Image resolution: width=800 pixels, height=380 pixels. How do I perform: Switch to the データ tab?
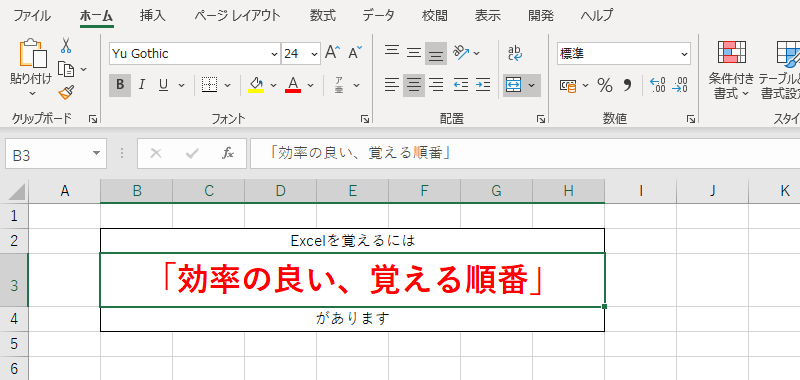tap(379, 15)
